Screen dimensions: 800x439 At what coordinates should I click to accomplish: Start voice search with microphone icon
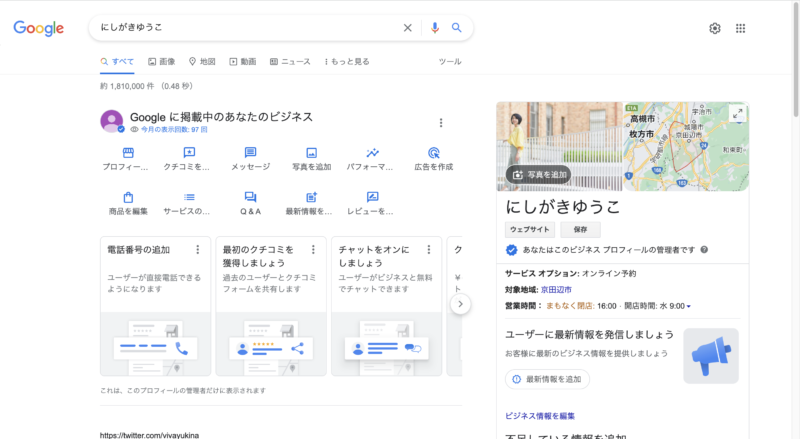(435, 28)
